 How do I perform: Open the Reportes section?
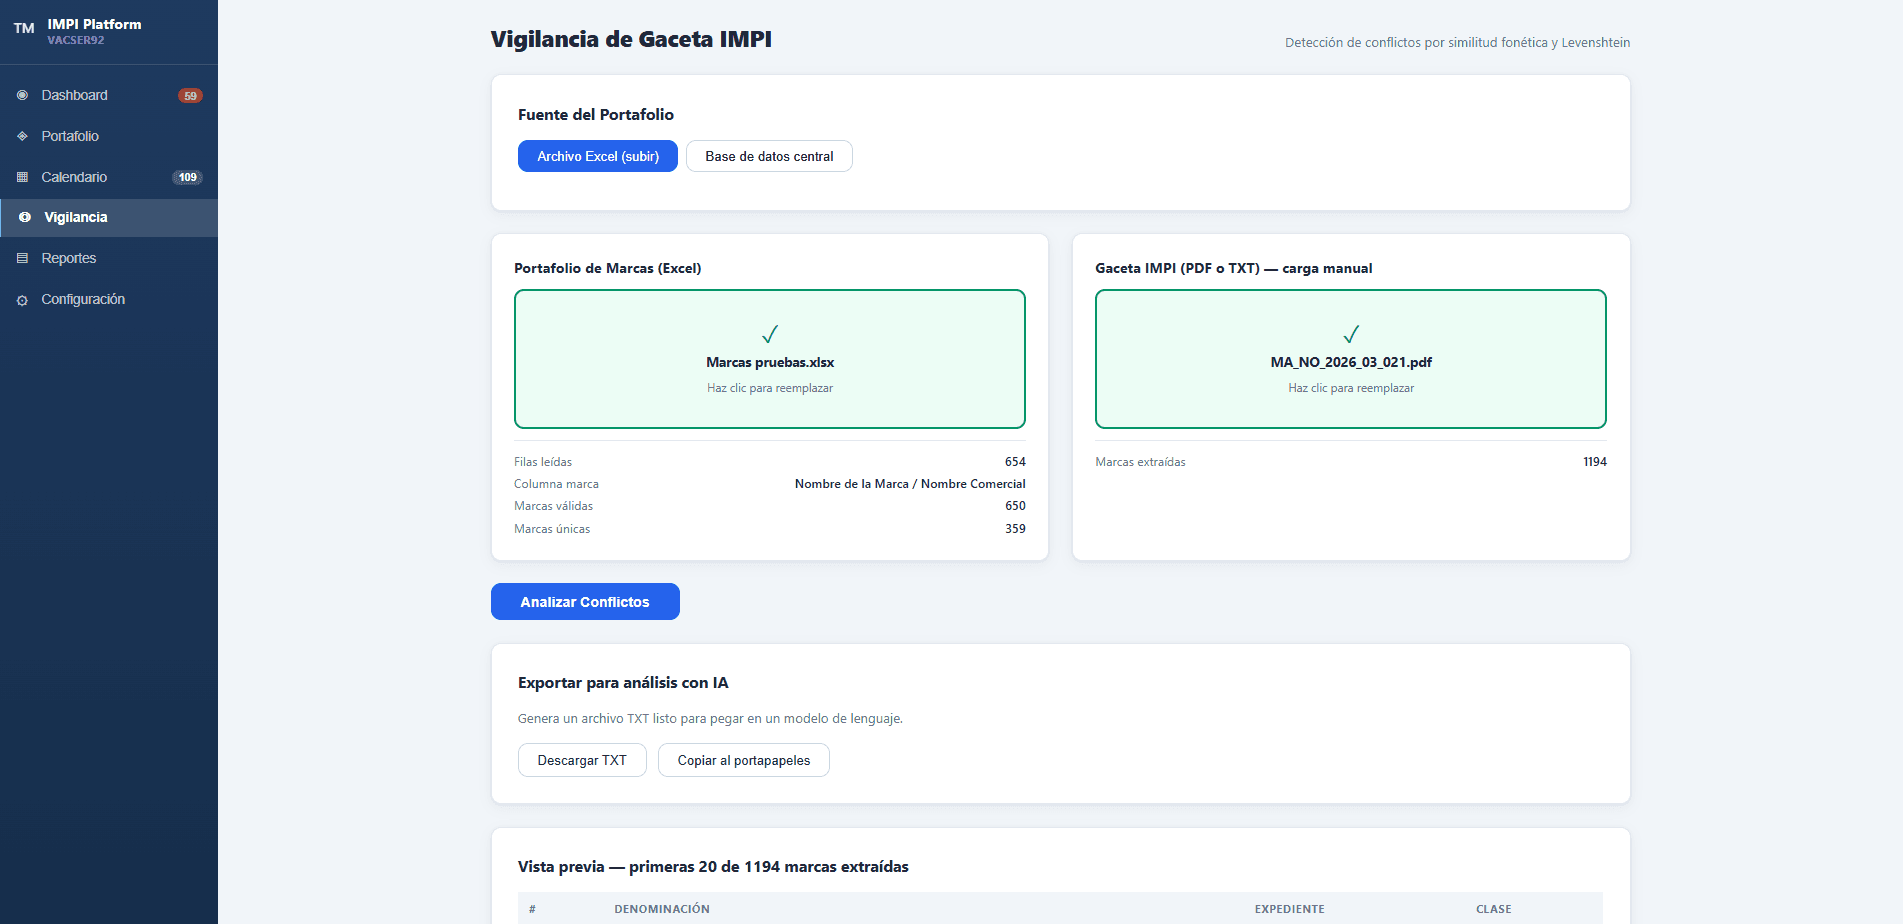[109, 258]
